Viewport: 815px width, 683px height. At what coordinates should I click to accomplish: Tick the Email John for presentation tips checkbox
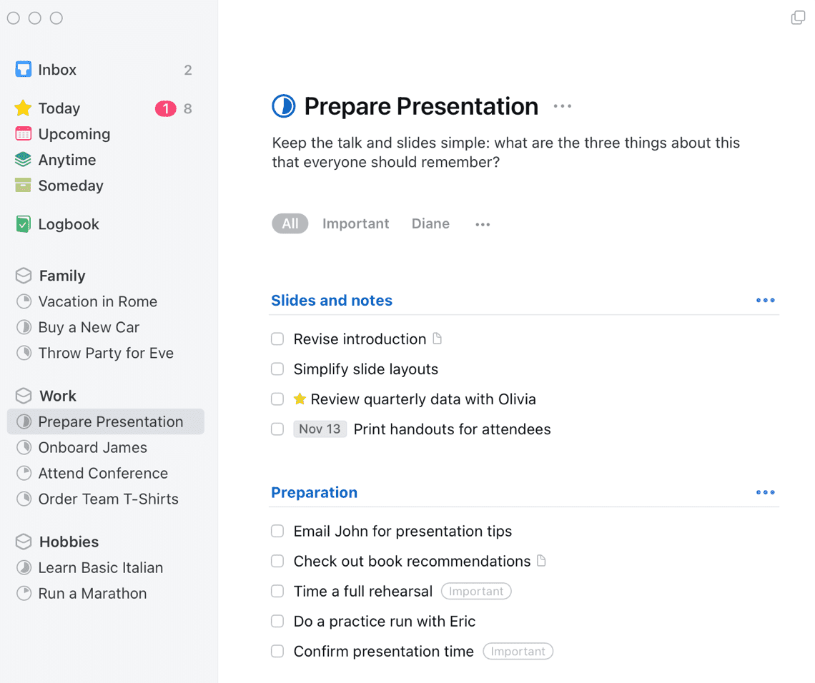point(278,531)
